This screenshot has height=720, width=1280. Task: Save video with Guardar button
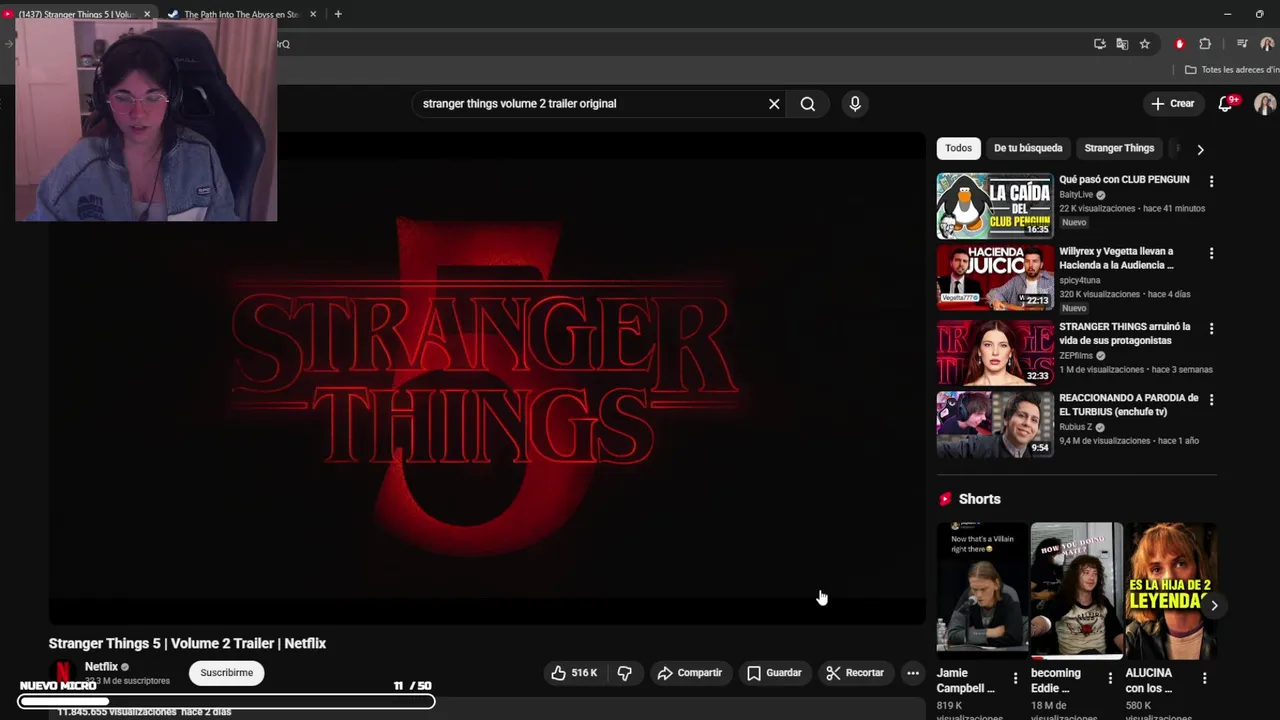775,673
